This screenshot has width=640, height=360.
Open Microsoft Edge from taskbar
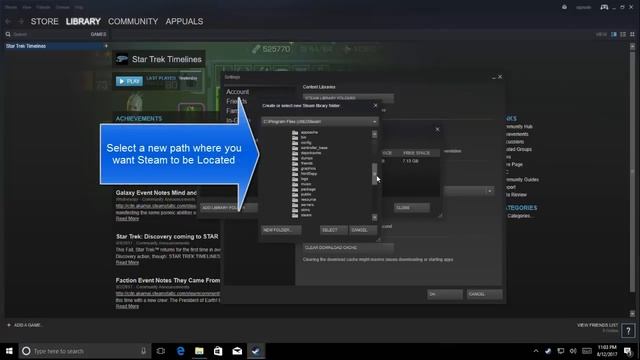click(180, 351)
